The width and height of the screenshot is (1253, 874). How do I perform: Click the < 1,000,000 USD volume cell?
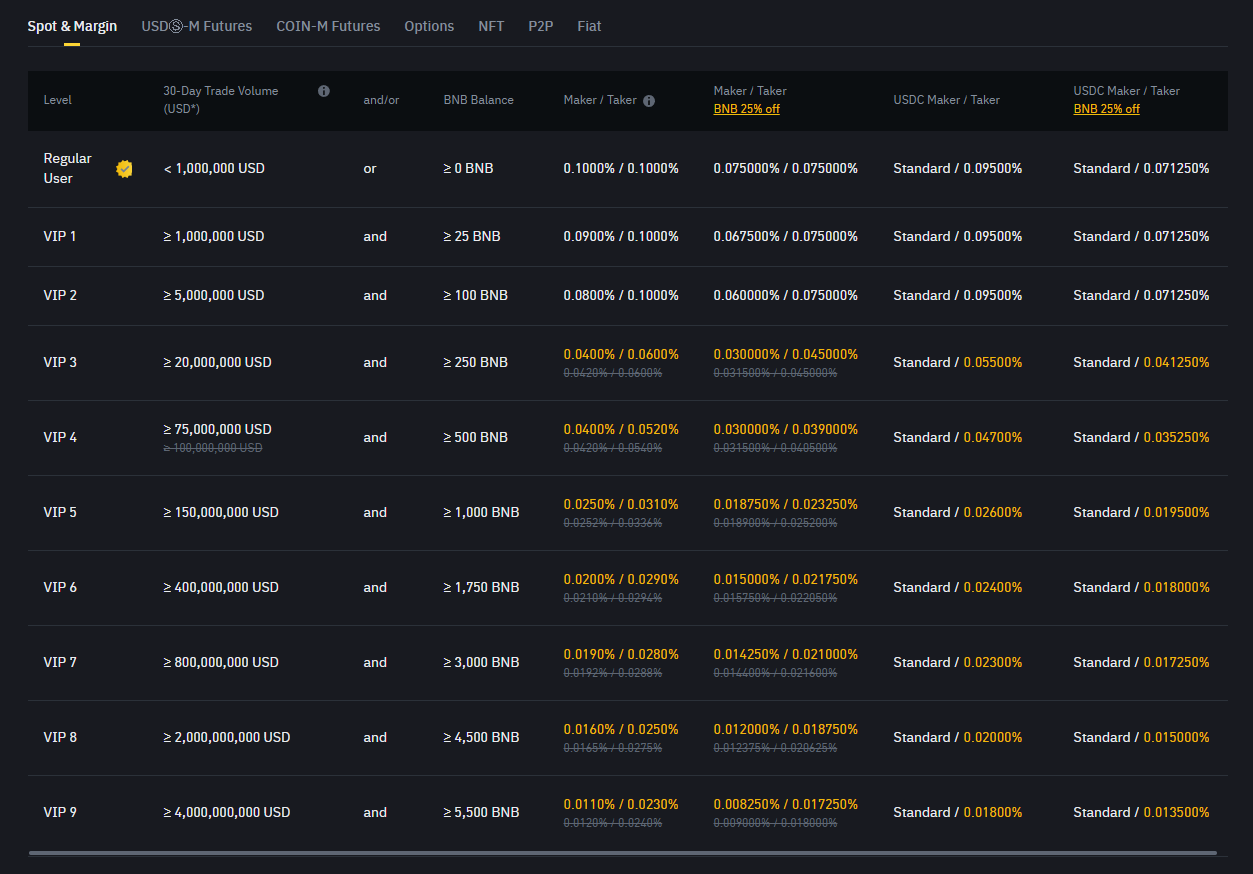pyautogui.click(x=214, y=168)
